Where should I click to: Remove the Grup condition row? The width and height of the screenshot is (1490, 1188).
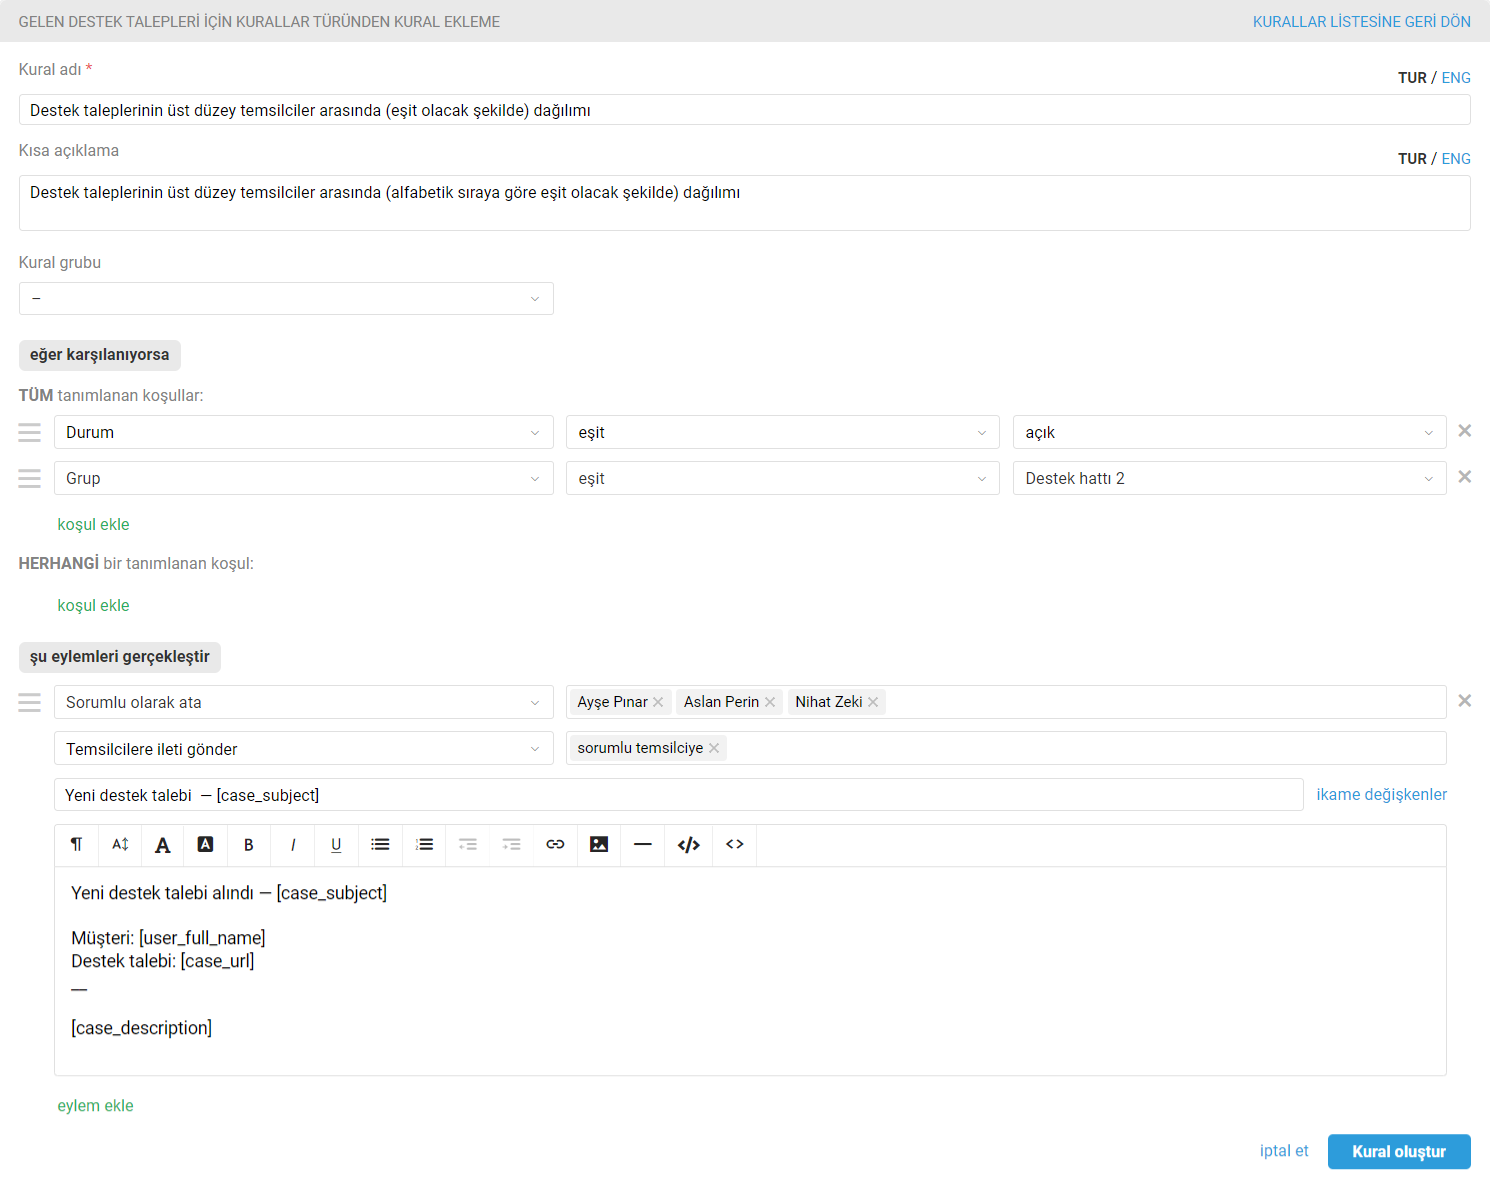1465,477
